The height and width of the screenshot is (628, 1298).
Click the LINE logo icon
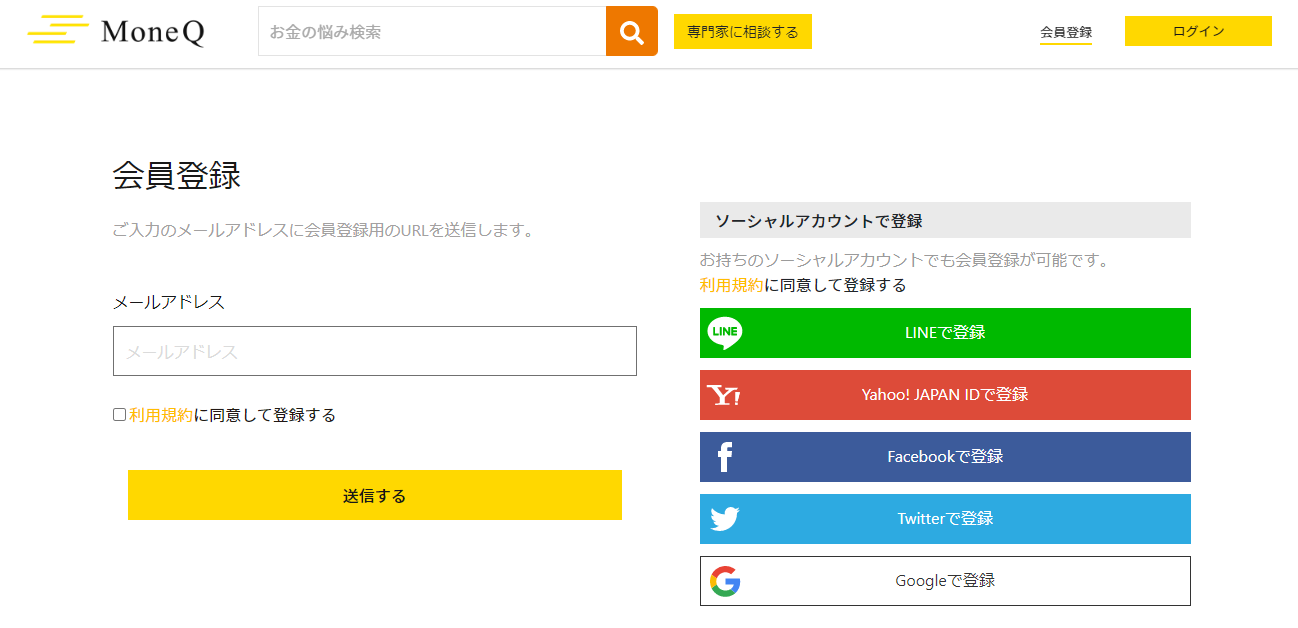pyautogui.click(x=725, y=333)
